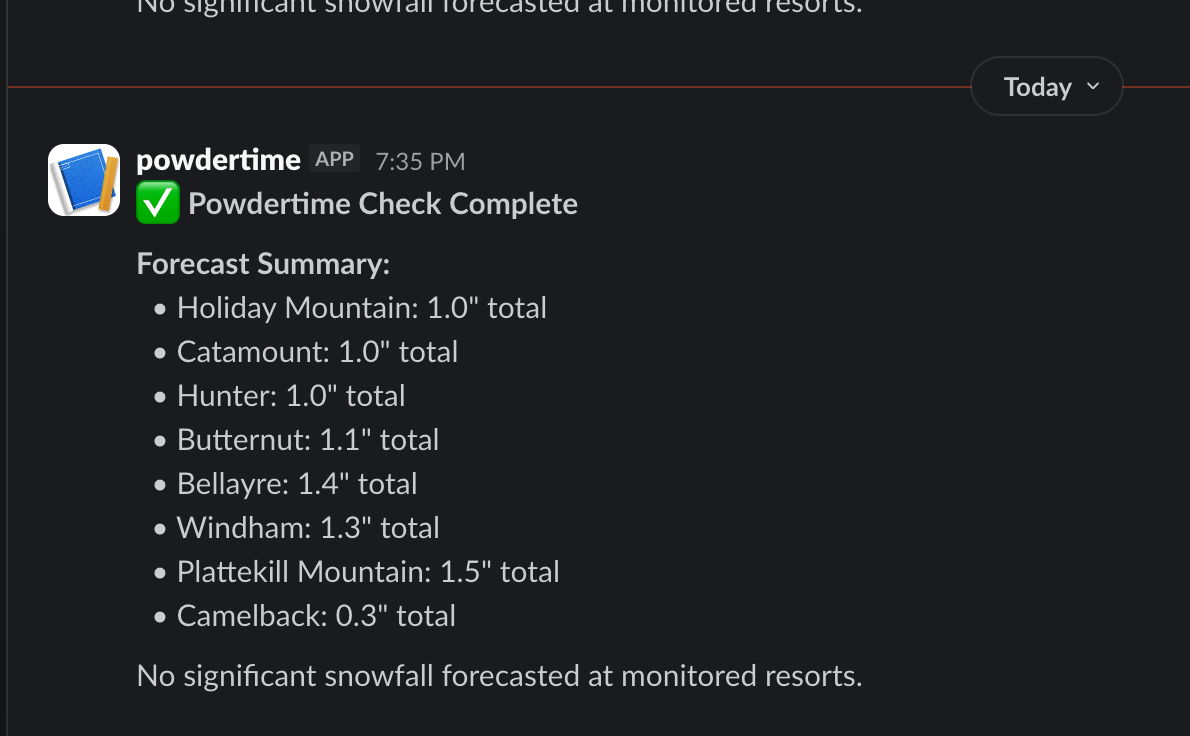Click the Butternut forecast line
Image resolution: width=1190 pixels, height=736 pixels.
click(308, 439)
